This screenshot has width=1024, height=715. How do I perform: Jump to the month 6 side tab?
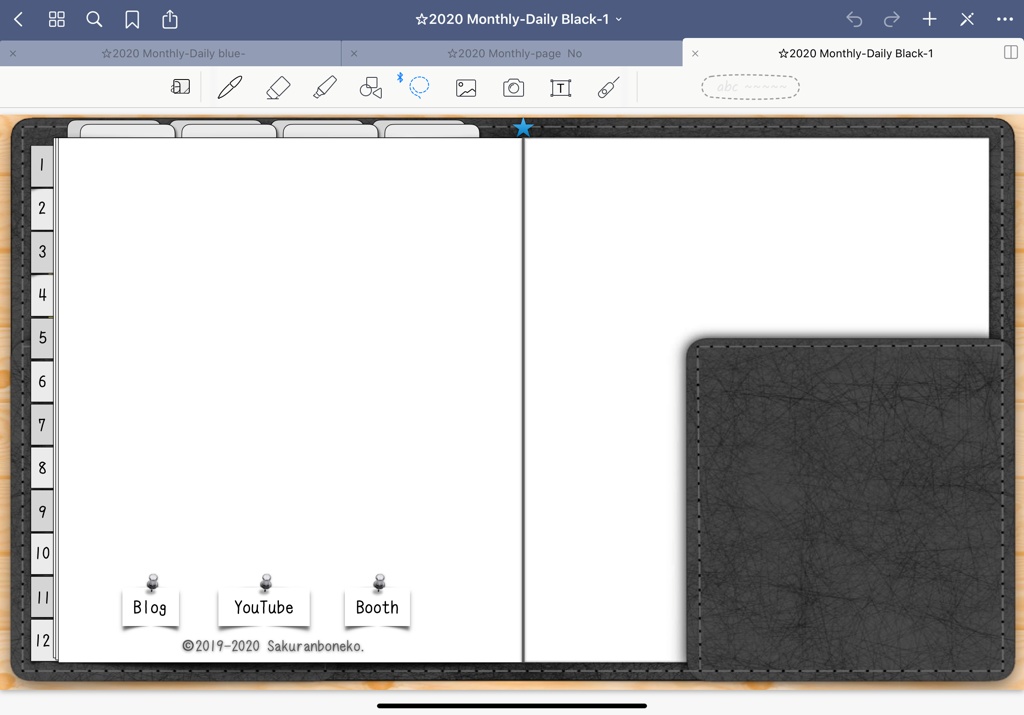pos(42,381)
